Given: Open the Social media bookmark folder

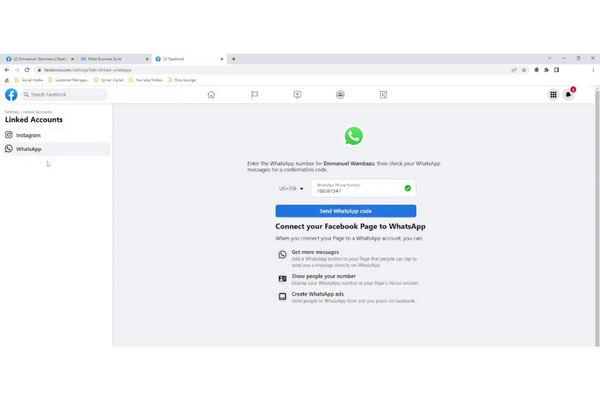Looking at the screenshot, I should click(29, 80).
